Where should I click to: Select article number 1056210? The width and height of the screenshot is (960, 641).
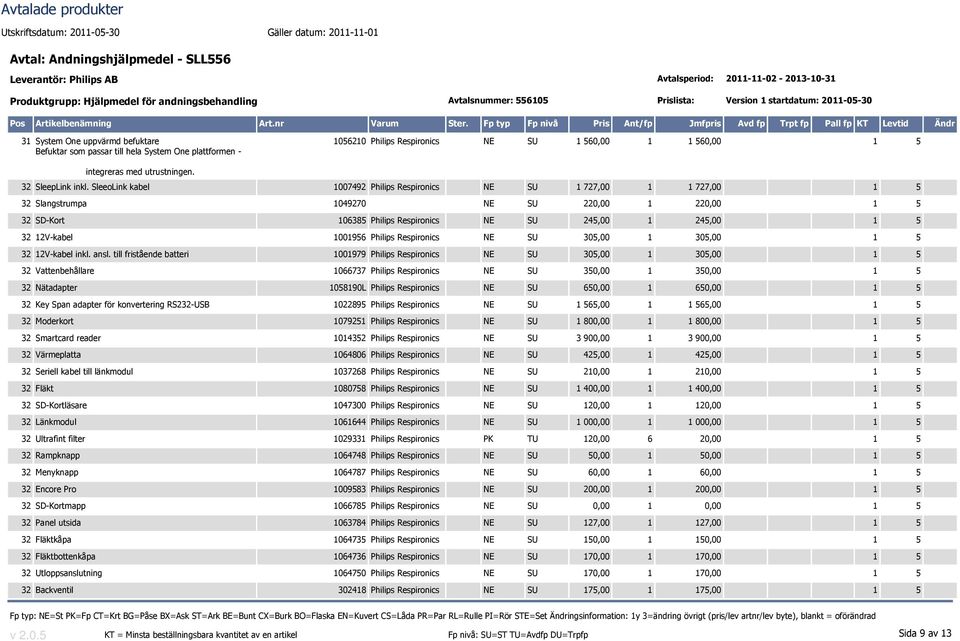click(x=350, y=141)
